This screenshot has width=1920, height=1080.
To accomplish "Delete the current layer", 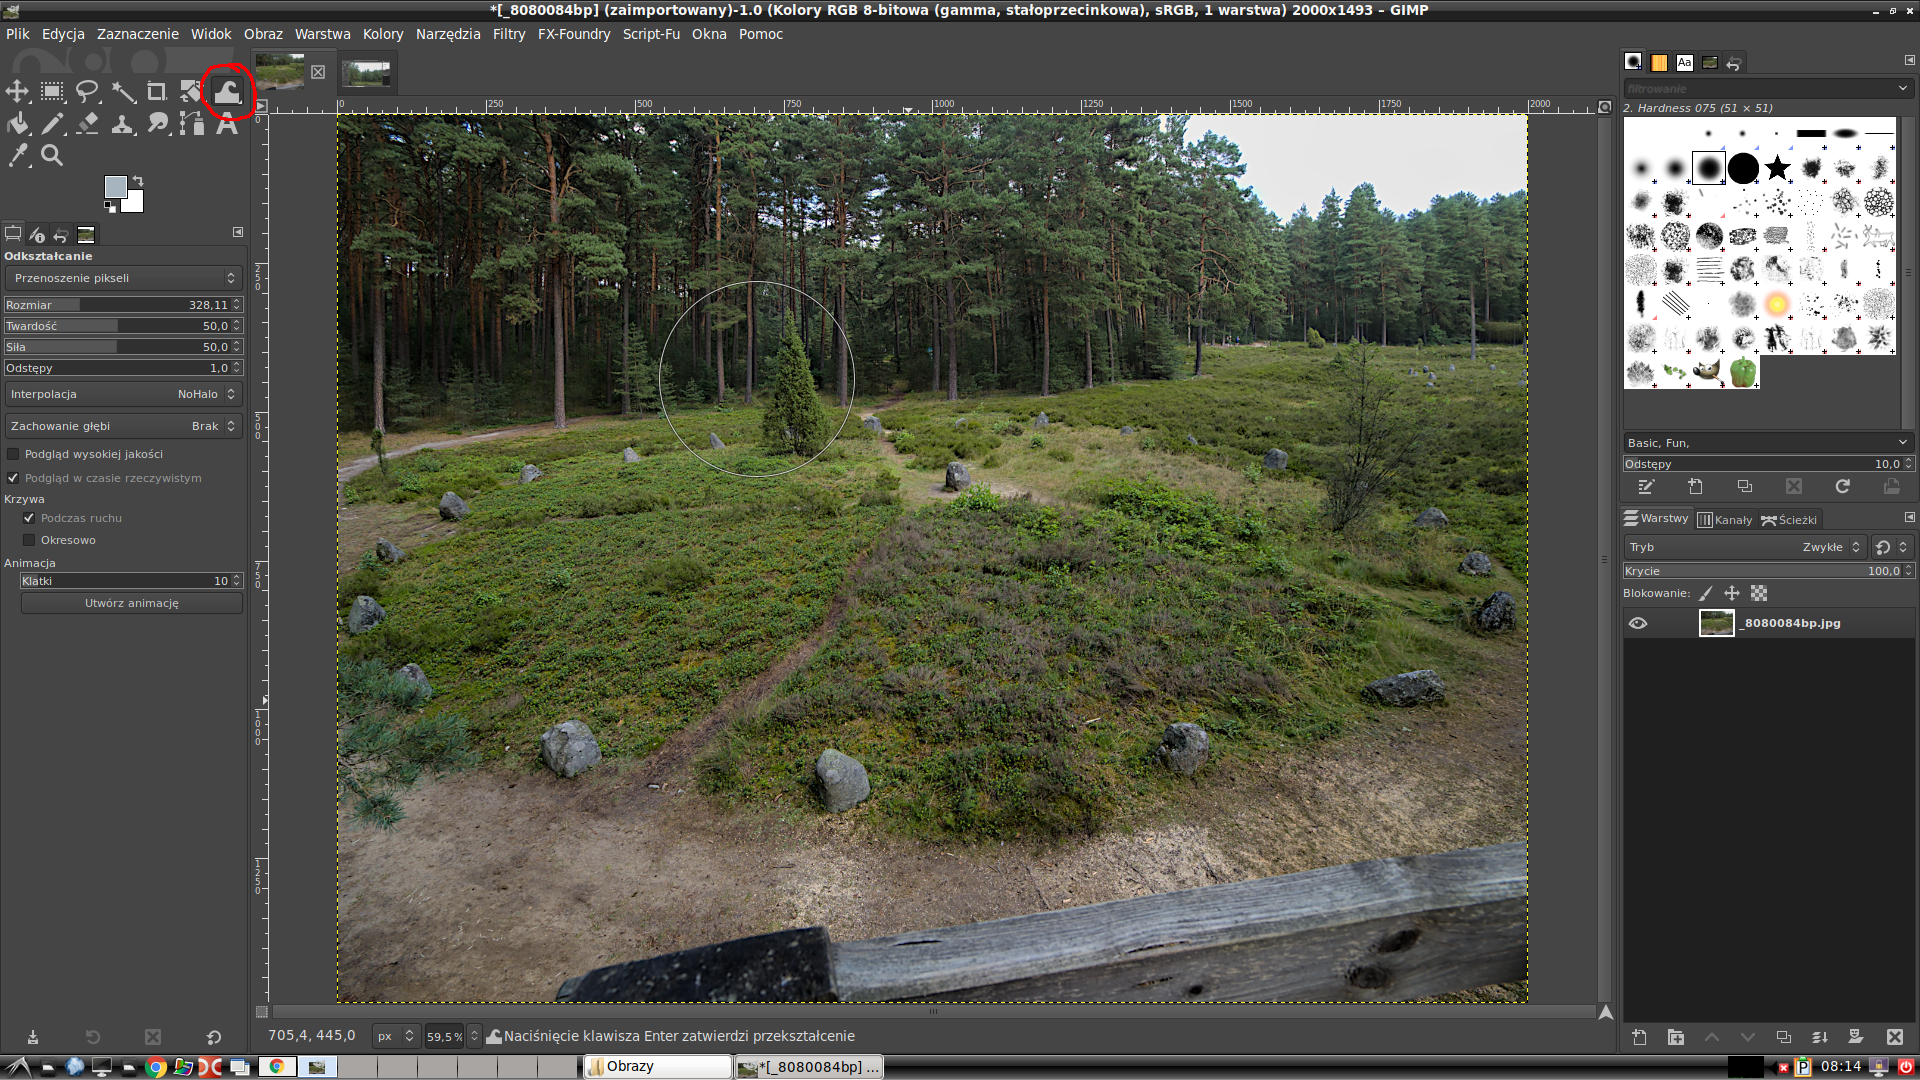I will 1895,1038.
